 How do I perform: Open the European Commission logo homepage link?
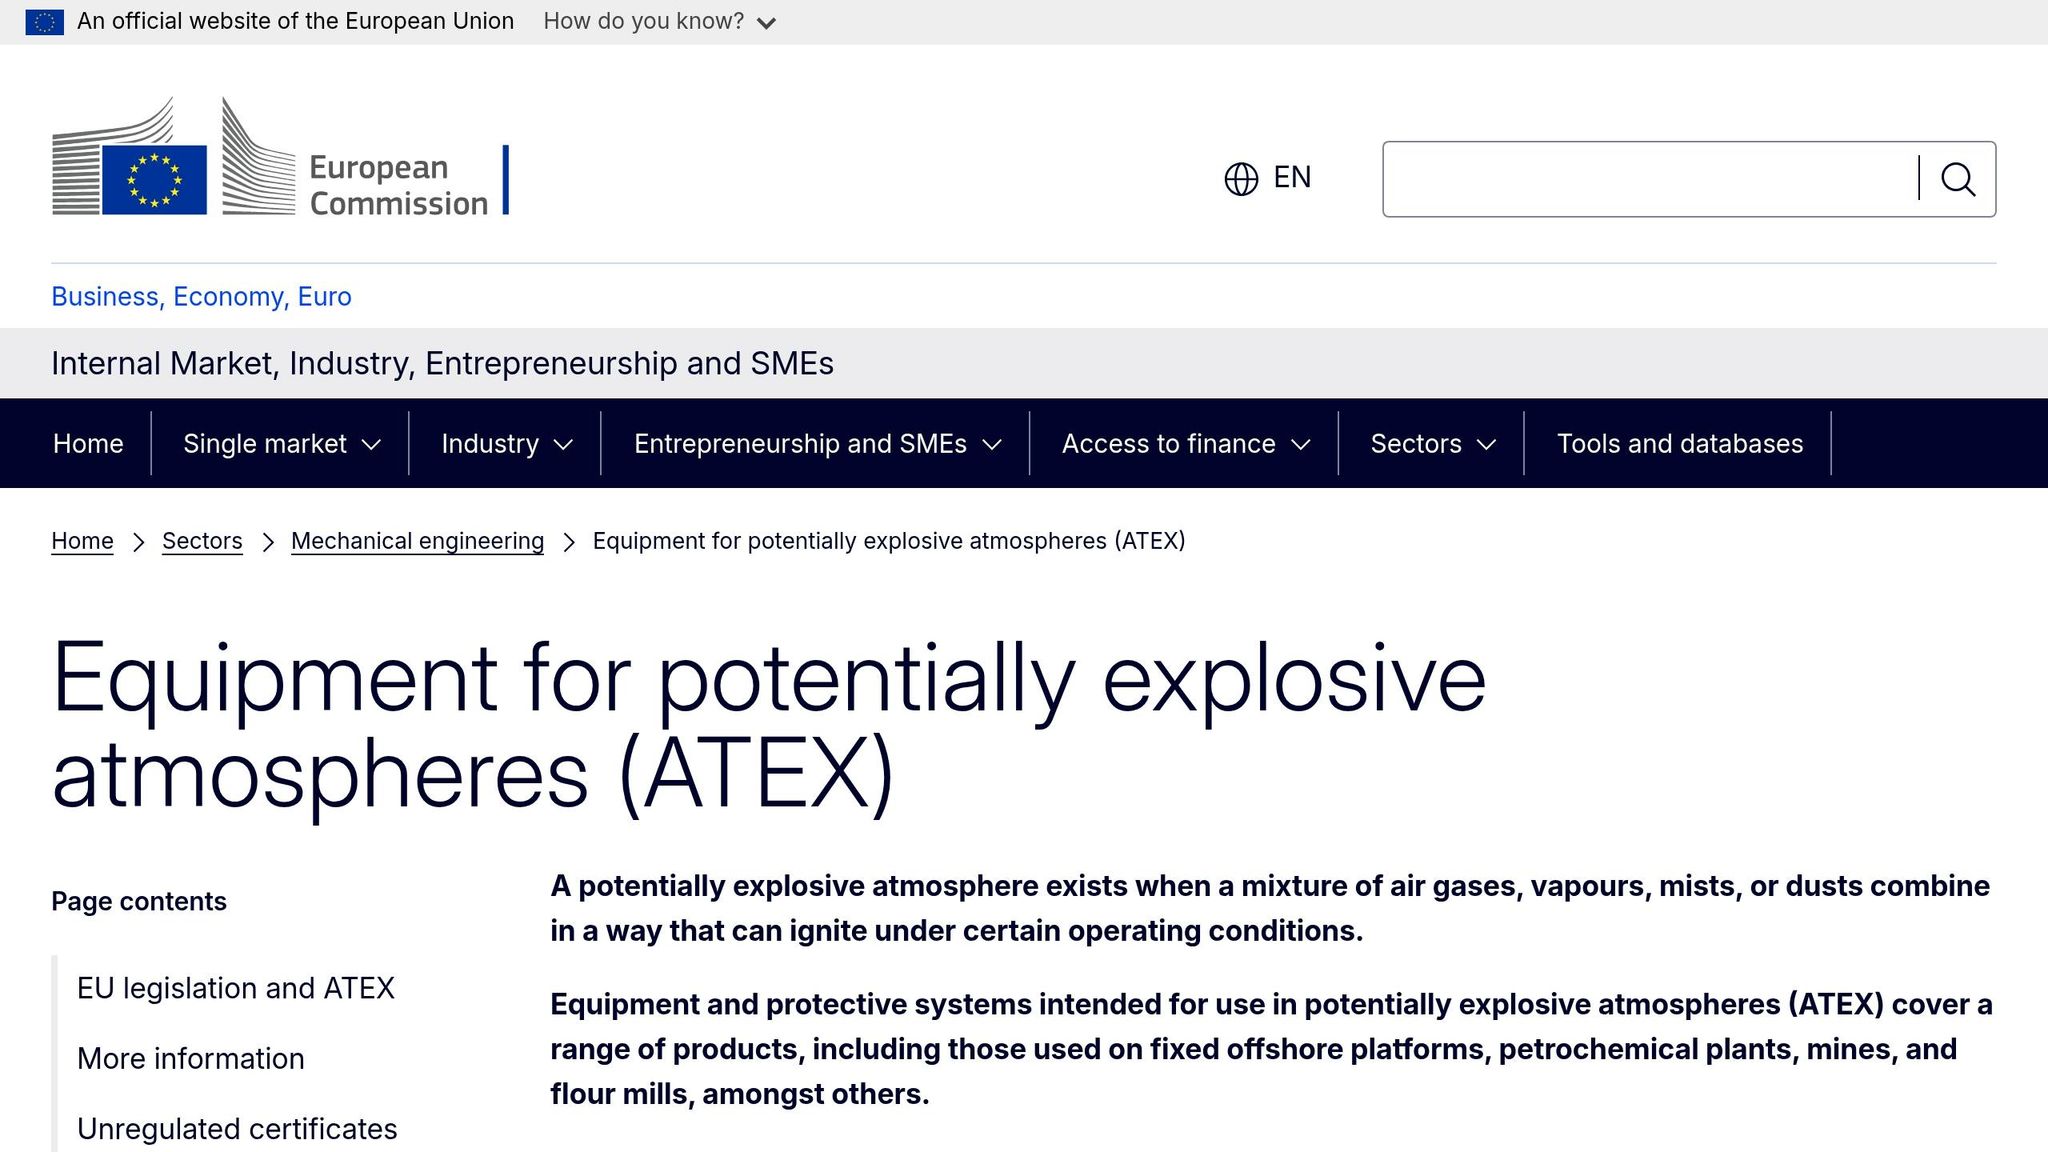280,156
